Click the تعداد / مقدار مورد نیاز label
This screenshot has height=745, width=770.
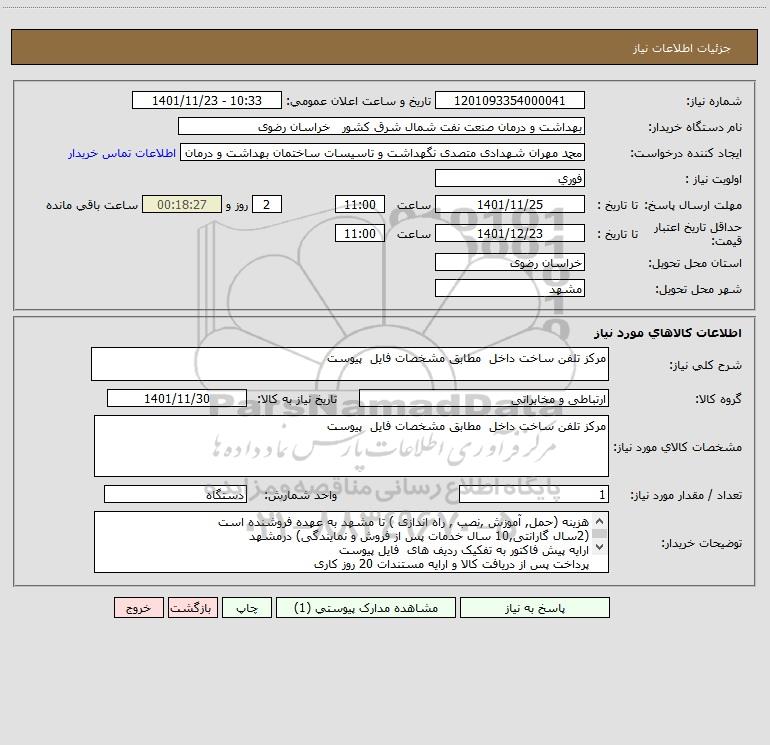pyautogui.click(x=686, y=496)
